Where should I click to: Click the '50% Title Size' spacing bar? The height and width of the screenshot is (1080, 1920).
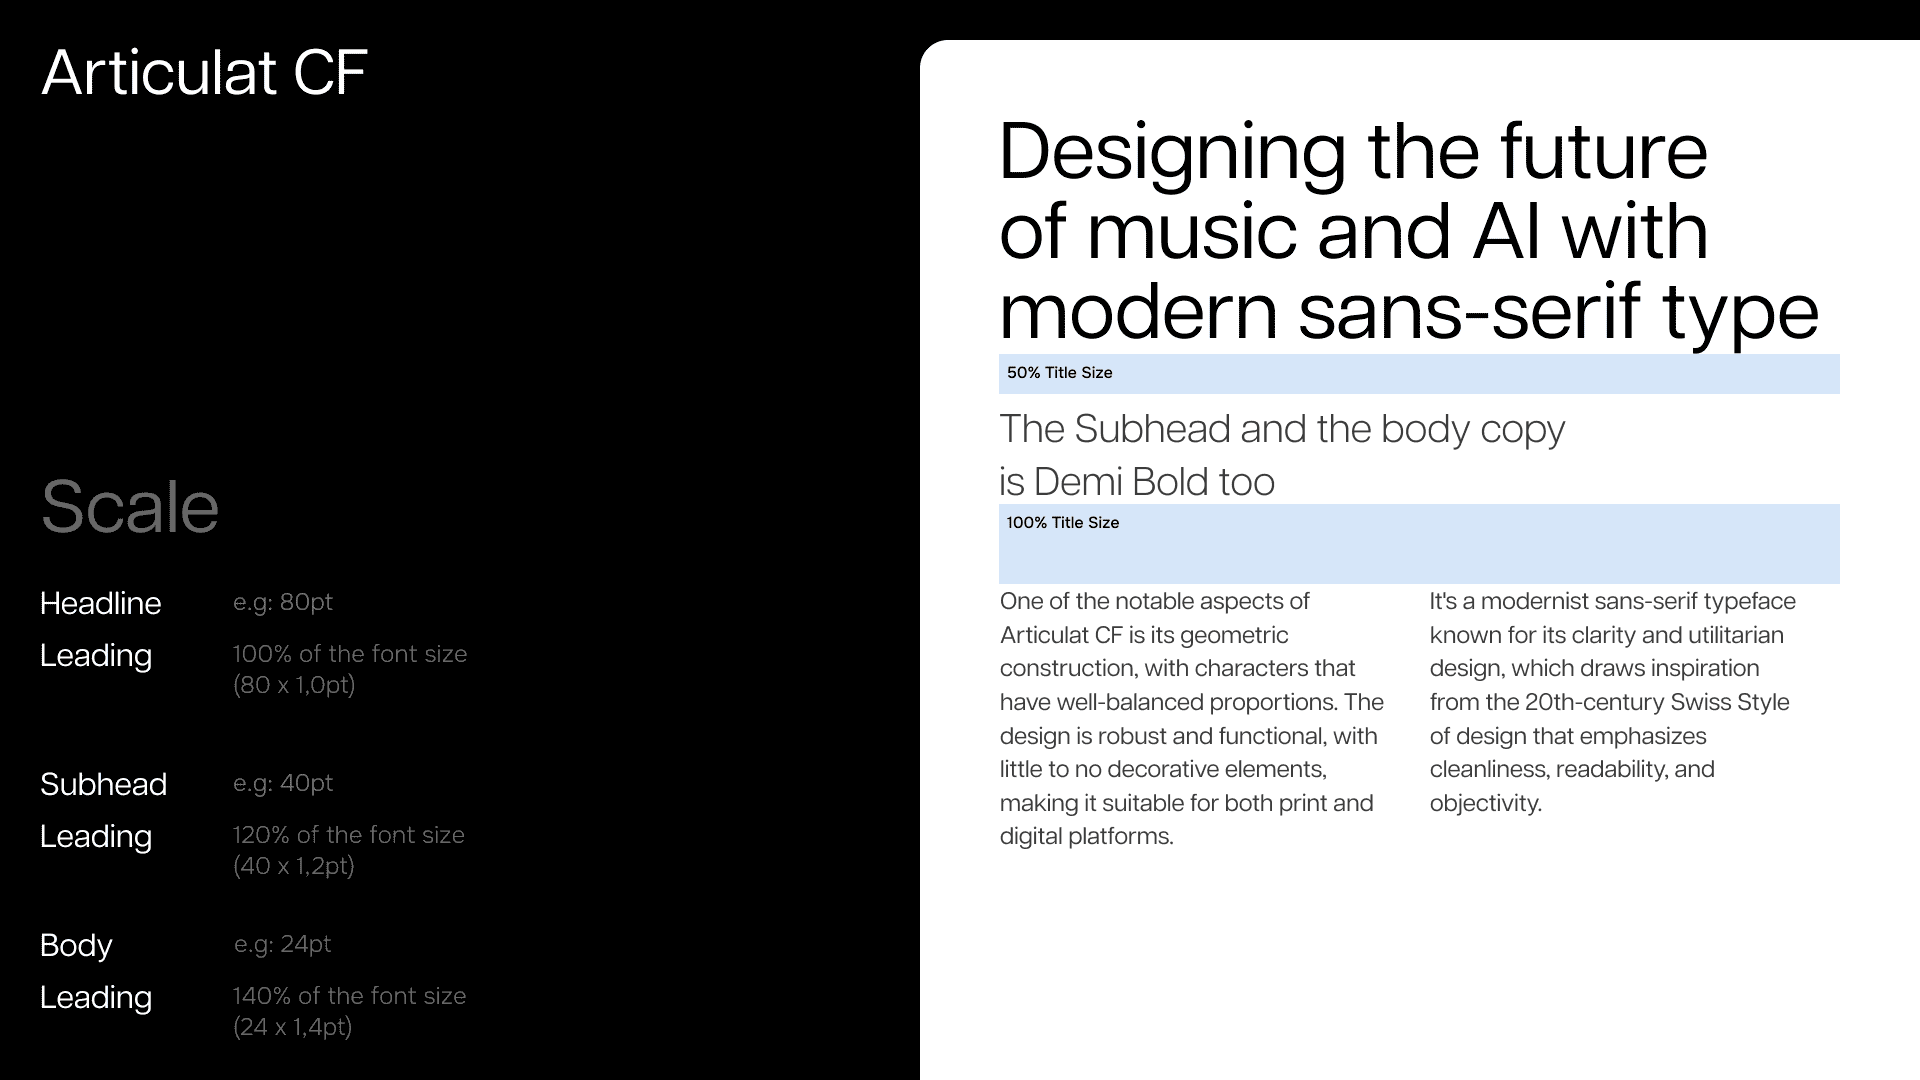click(x=1419, y=374)
